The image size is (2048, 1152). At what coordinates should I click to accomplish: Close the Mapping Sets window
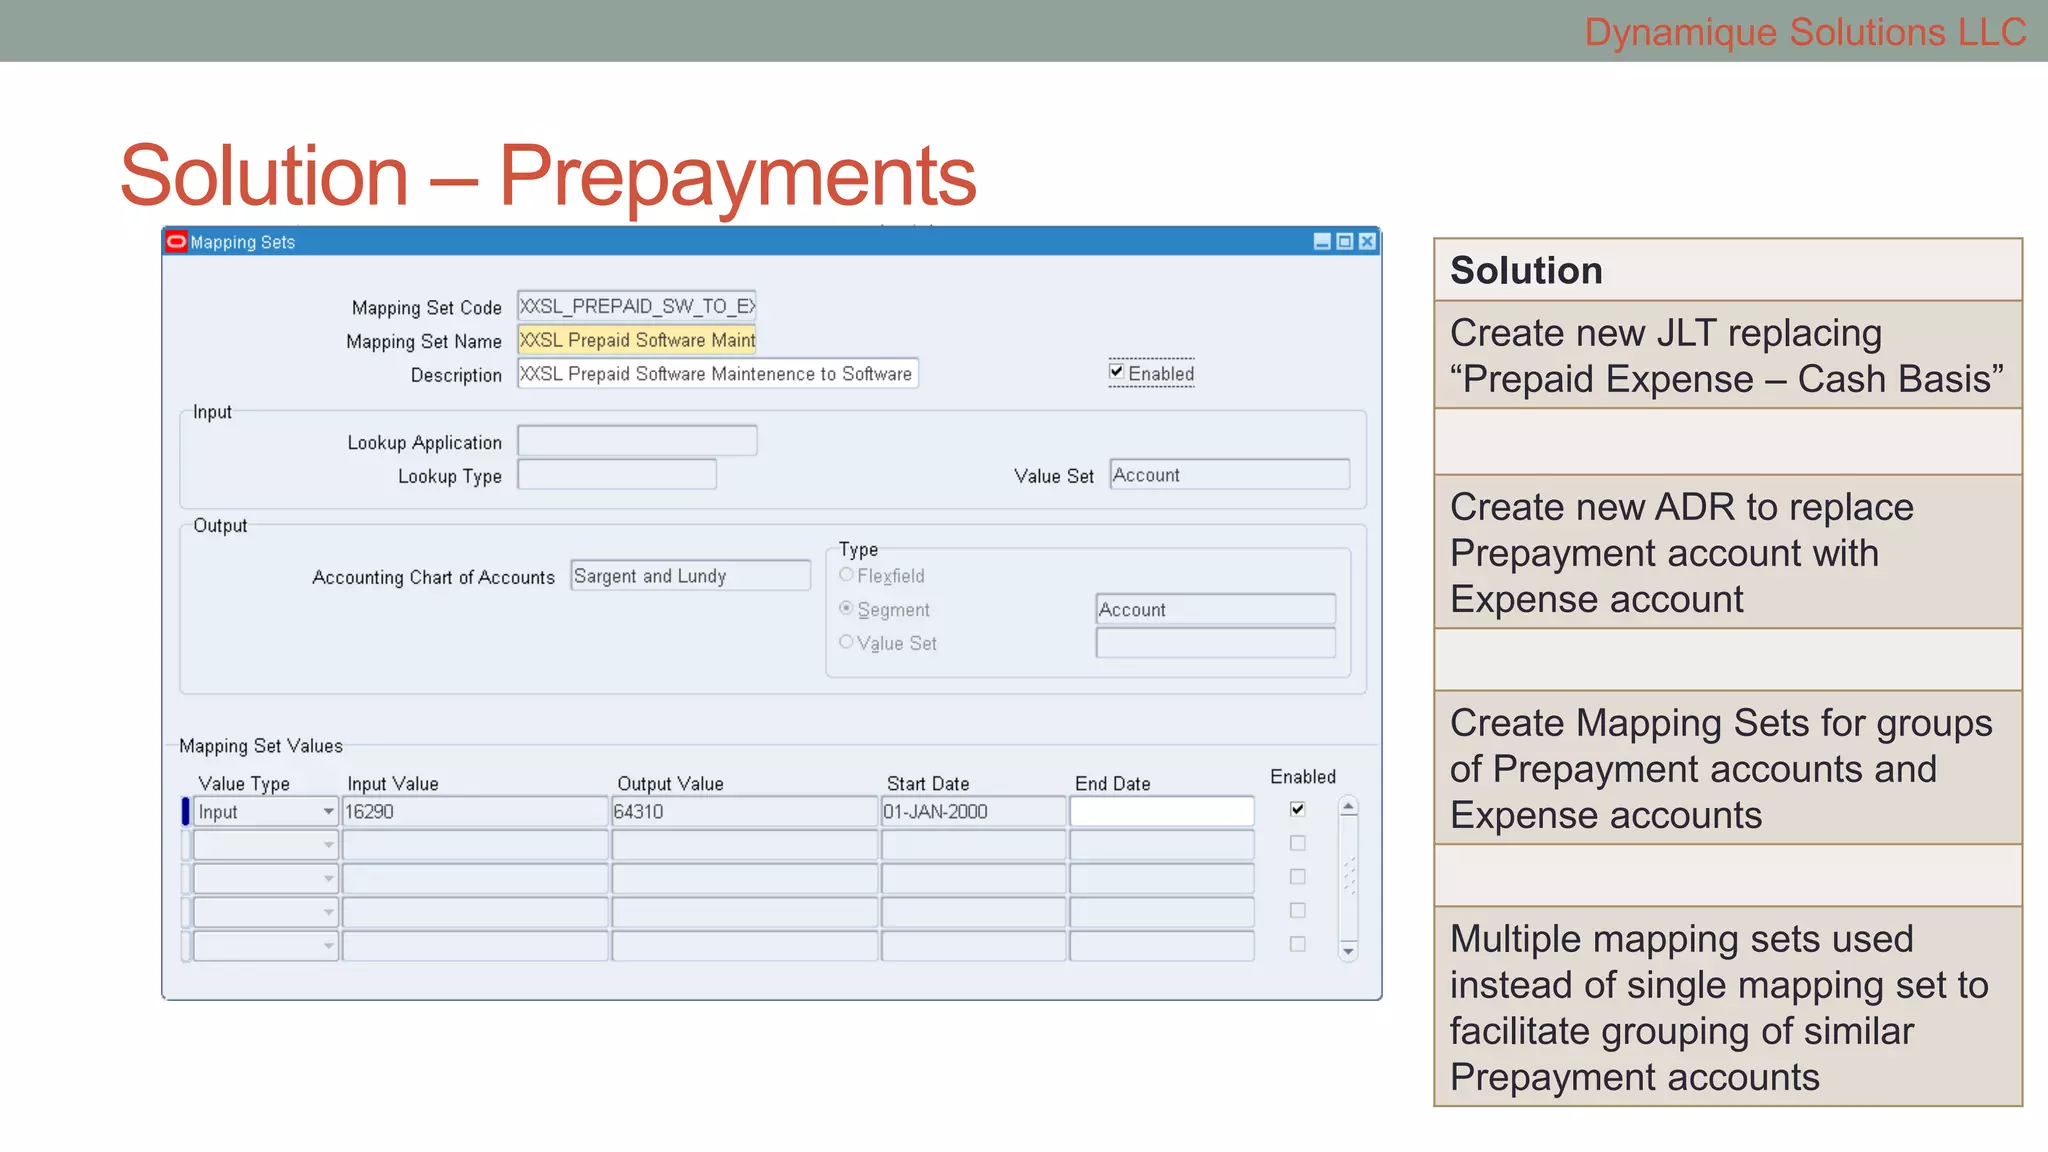point(1367,242)
